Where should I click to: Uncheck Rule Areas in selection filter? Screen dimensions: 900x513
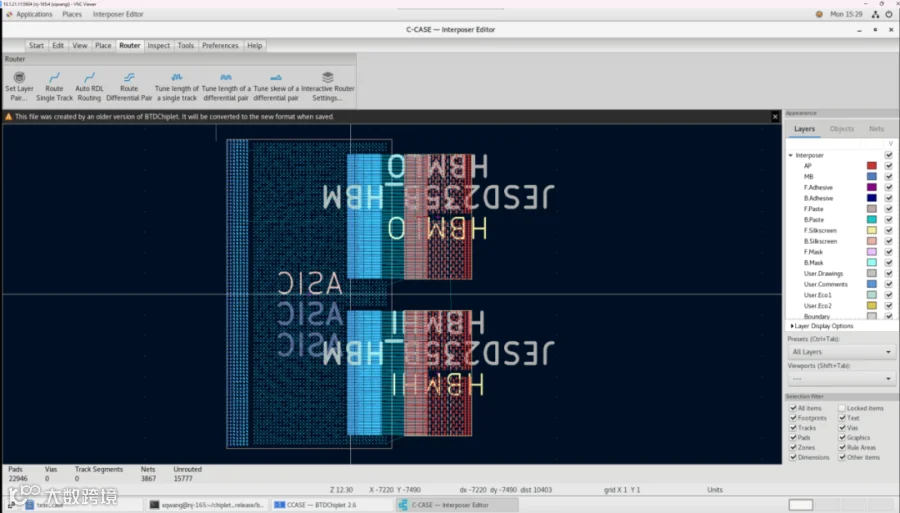click(842, 448)
